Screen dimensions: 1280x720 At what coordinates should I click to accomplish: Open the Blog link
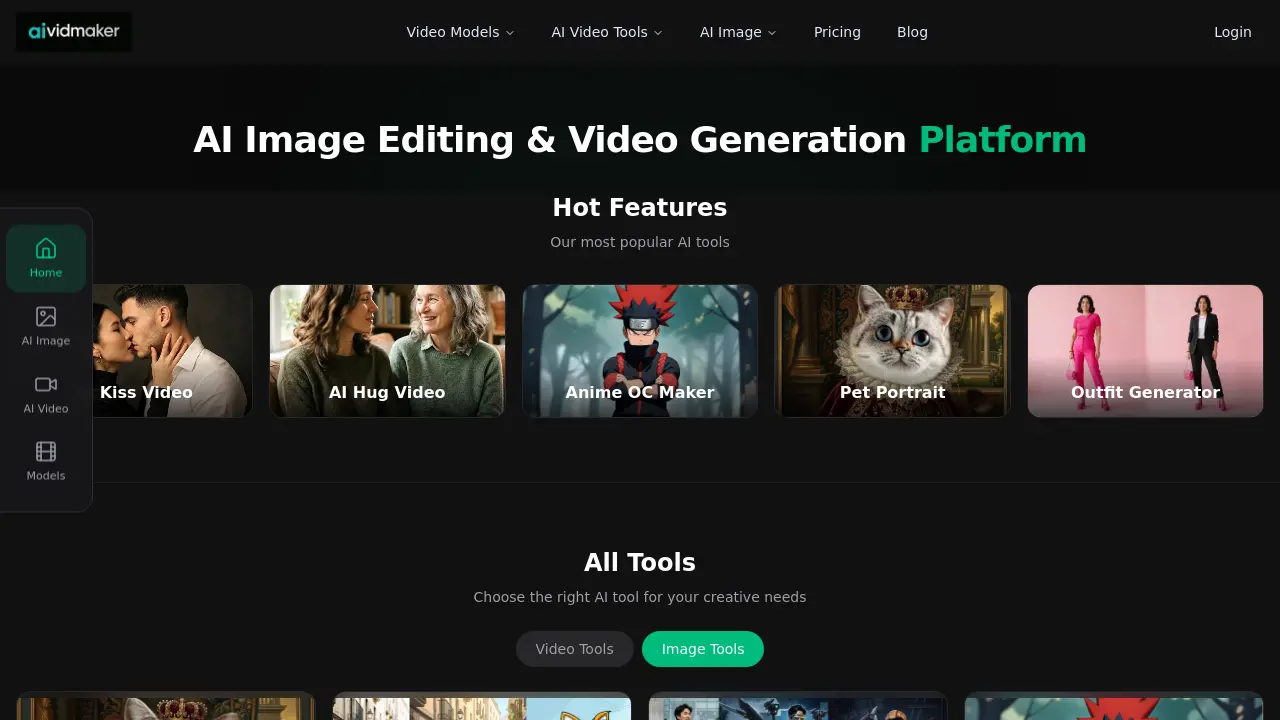pos(912,32)
